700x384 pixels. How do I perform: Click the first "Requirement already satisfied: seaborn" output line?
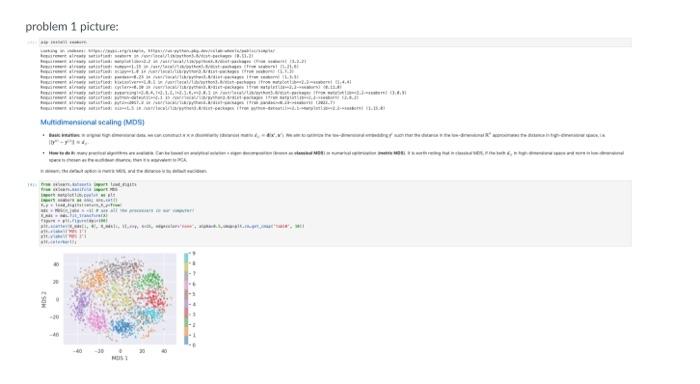[x=147, y=56]
